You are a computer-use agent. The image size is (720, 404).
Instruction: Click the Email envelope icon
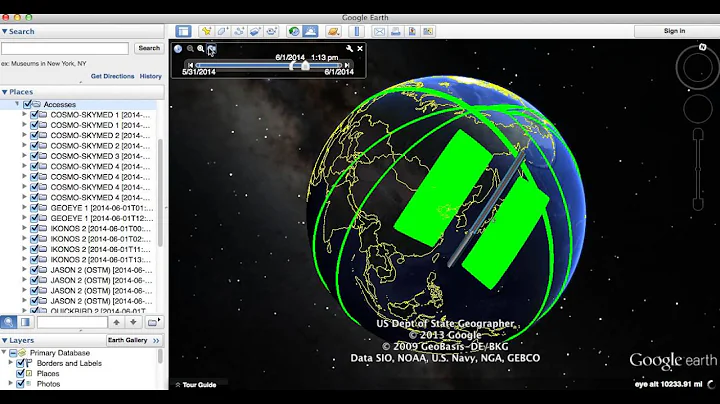pyautogui.click(x=379, y=31)
